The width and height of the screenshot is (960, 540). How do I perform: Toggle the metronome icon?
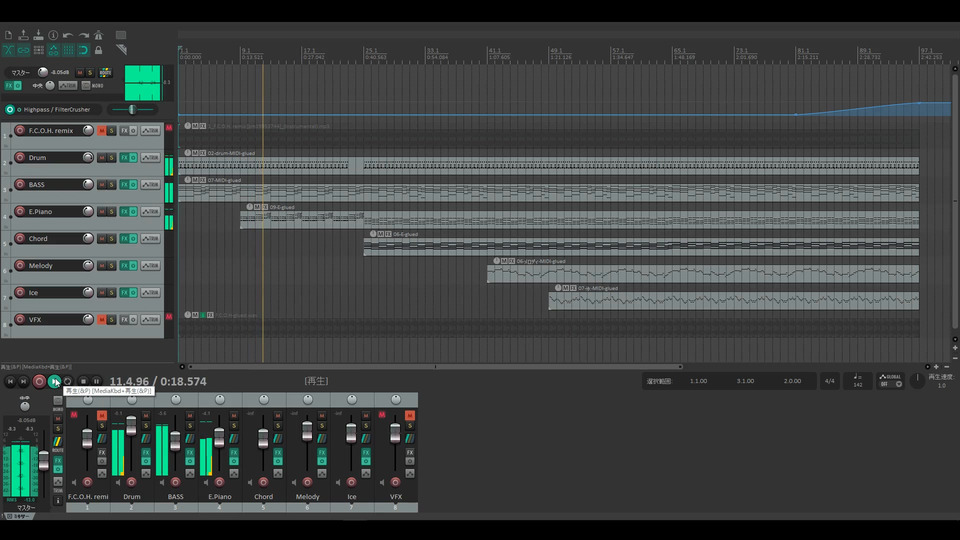coord(99,36)
